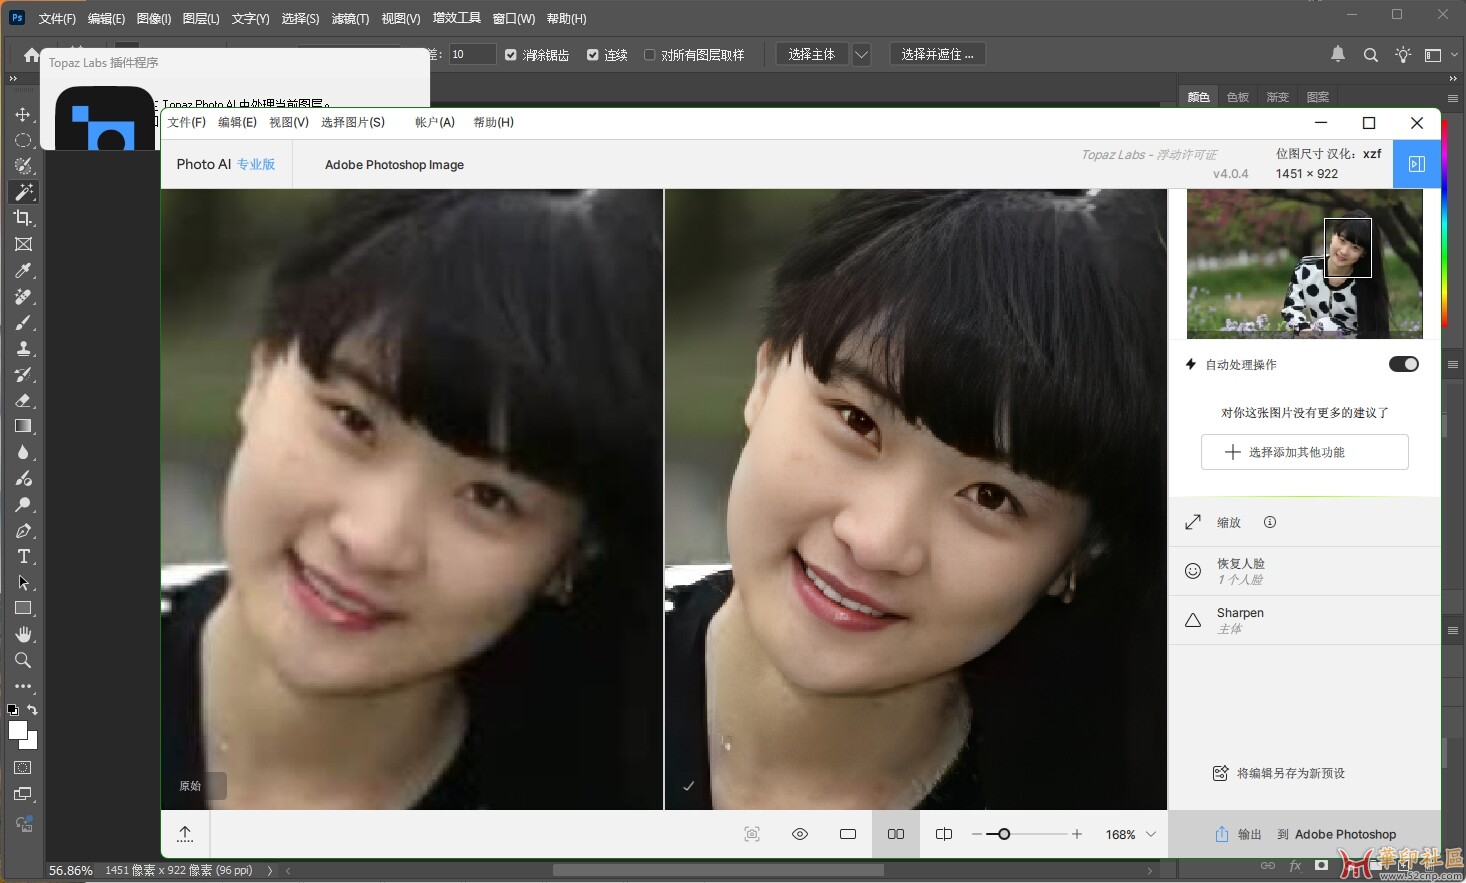Screen dimensions: 1466x883
Task: Open Topaz 文件(F) menu
Action: 187,122
